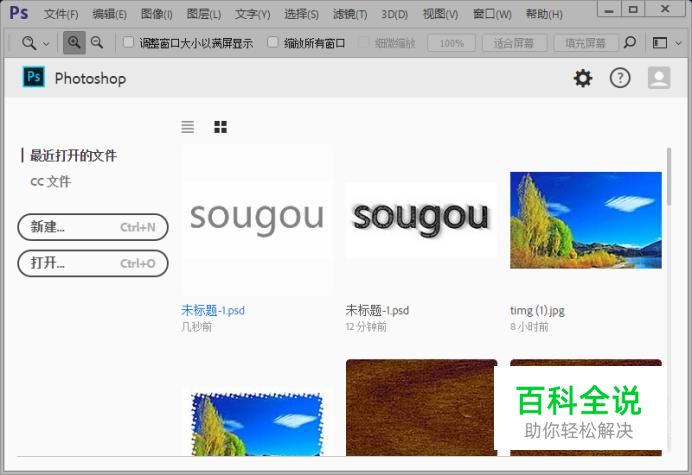Maximize the Photoshop window
This screenshot has width=692, height=475.
click(x=633, y=9)
